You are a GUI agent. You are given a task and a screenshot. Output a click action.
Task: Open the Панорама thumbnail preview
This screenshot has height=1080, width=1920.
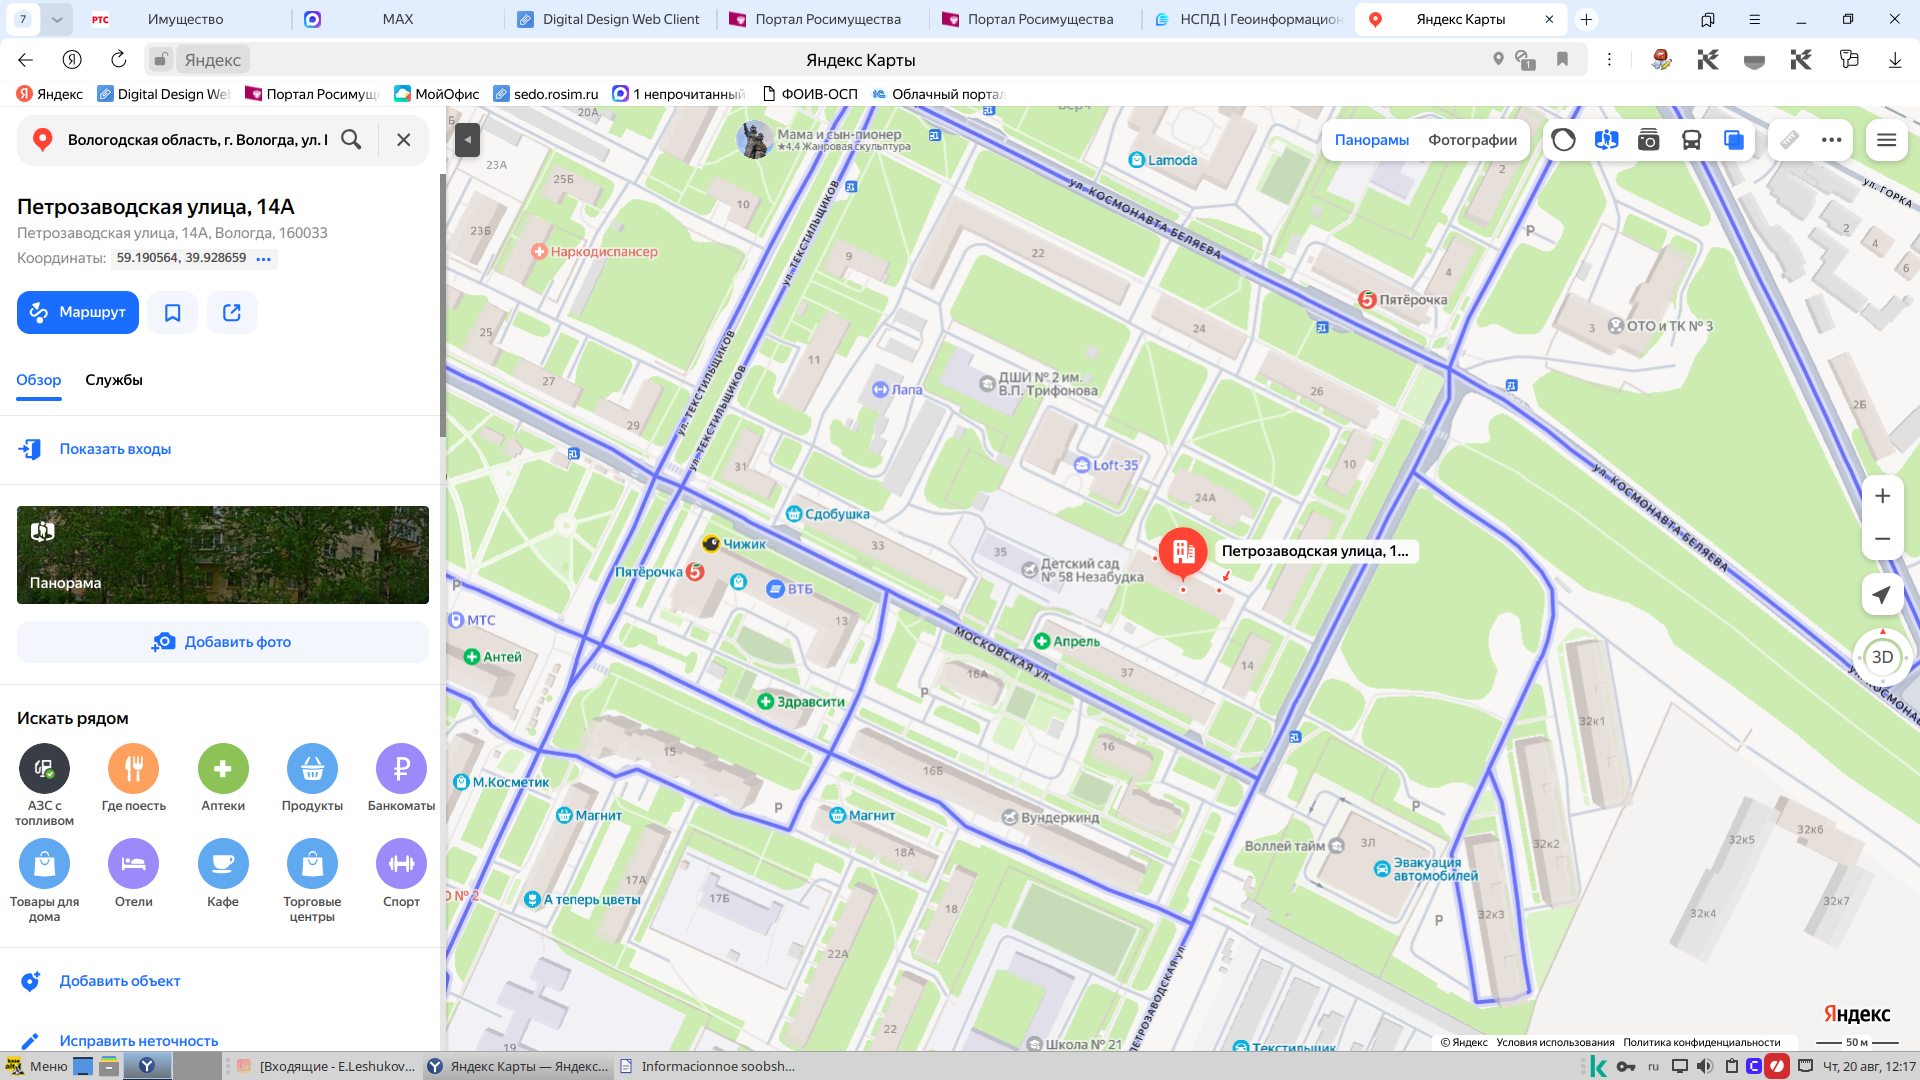(x=223, y=555)
